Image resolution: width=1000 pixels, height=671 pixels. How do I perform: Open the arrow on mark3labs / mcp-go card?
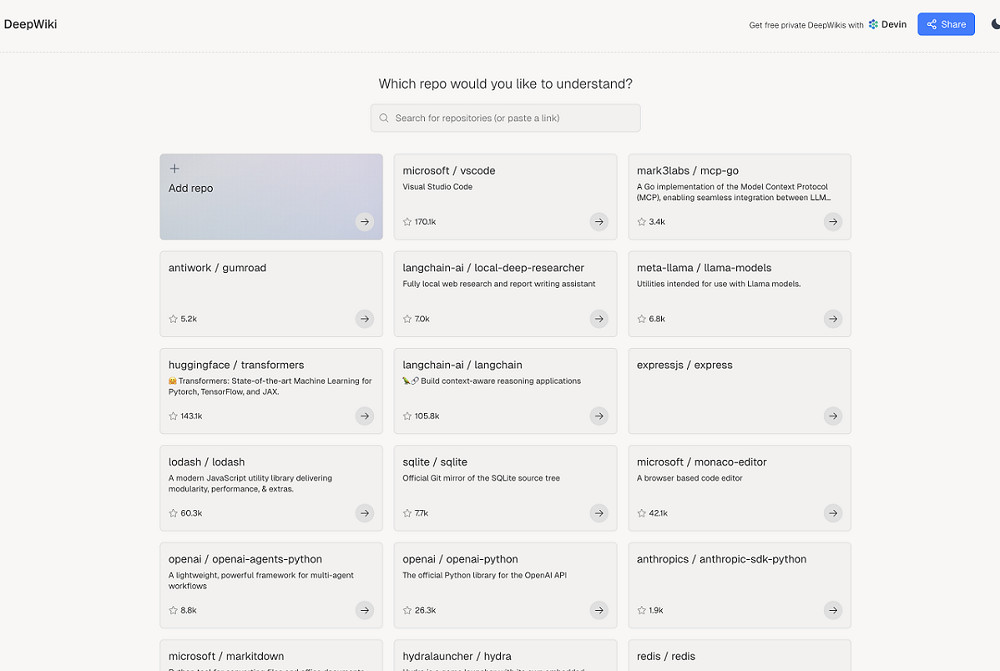[x=832, y=222]
